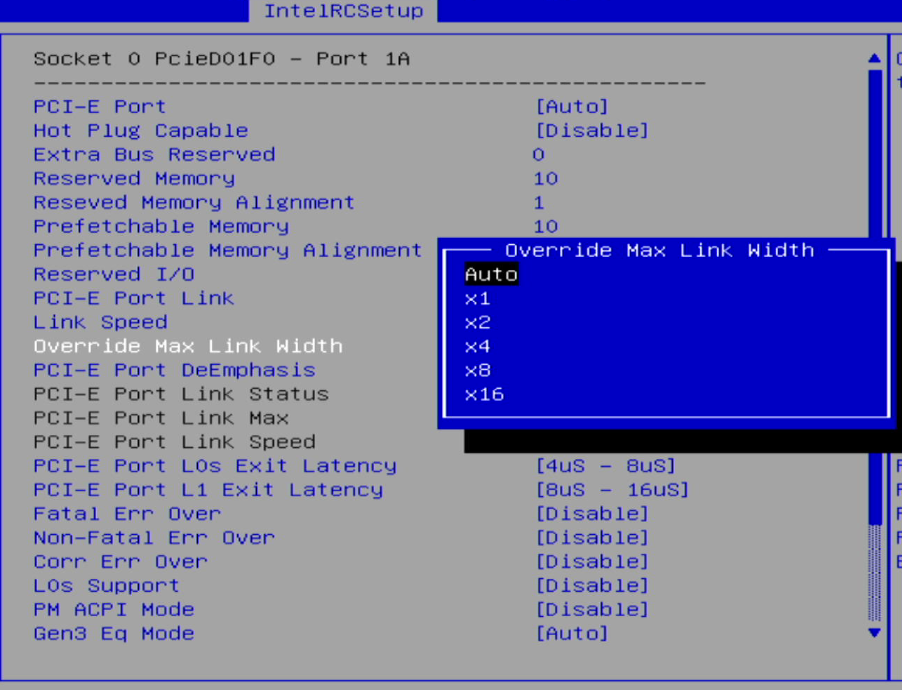The width and height of the screenshot is (902, 690).
Task: Select Reseved Memory Alignment value 1
Action: click(x=538, y=203)
